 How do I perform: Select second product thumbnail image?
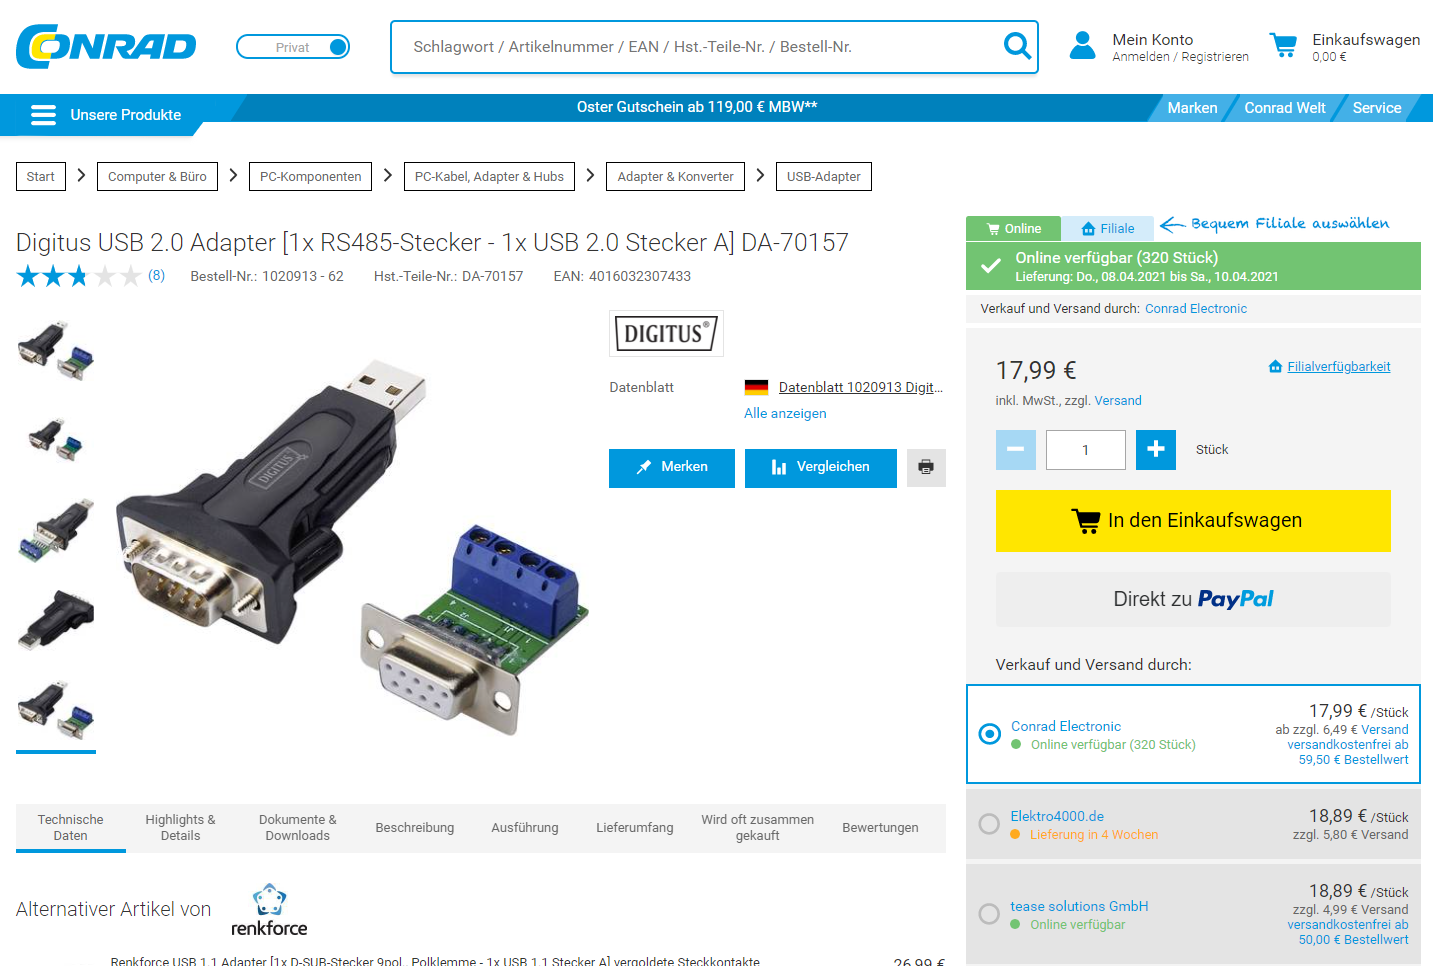point(56,438)
